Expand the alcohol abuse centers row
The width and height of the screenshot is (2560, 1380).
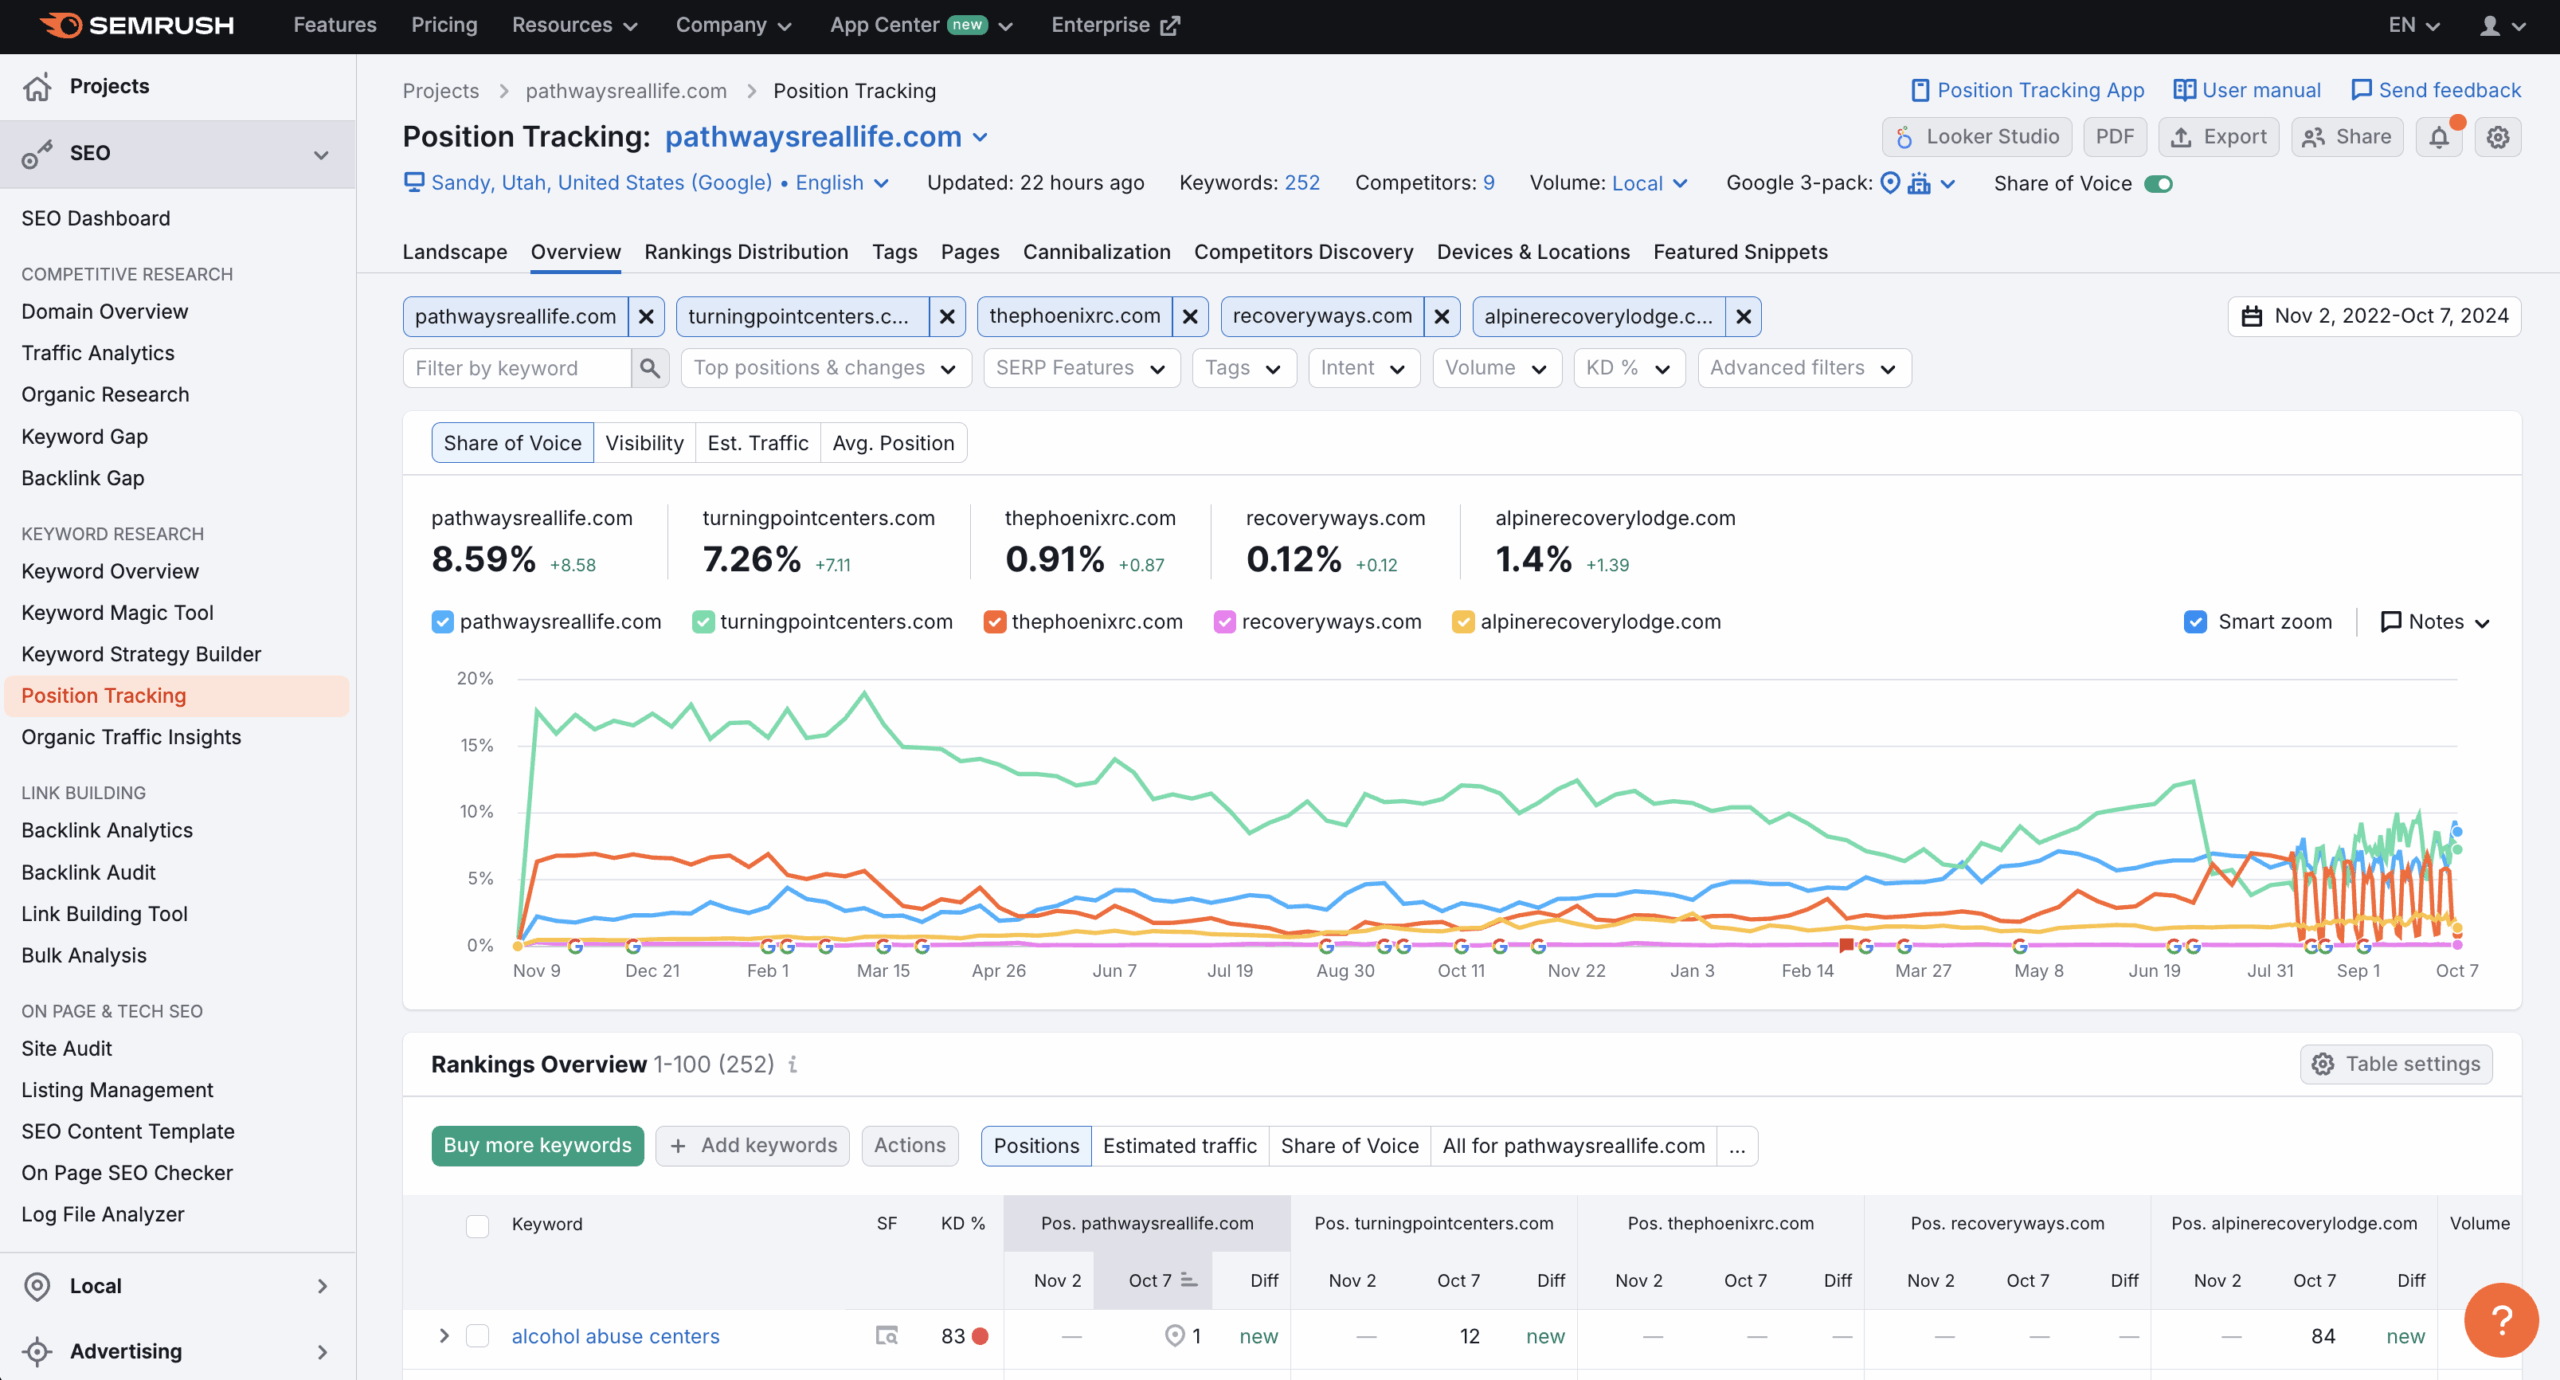(444, 1336)
